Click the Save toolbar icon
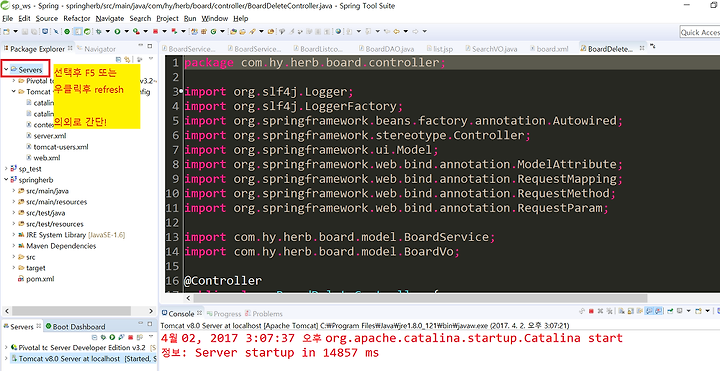The height and width of the screenshot is (371, 720). [25, 31]
